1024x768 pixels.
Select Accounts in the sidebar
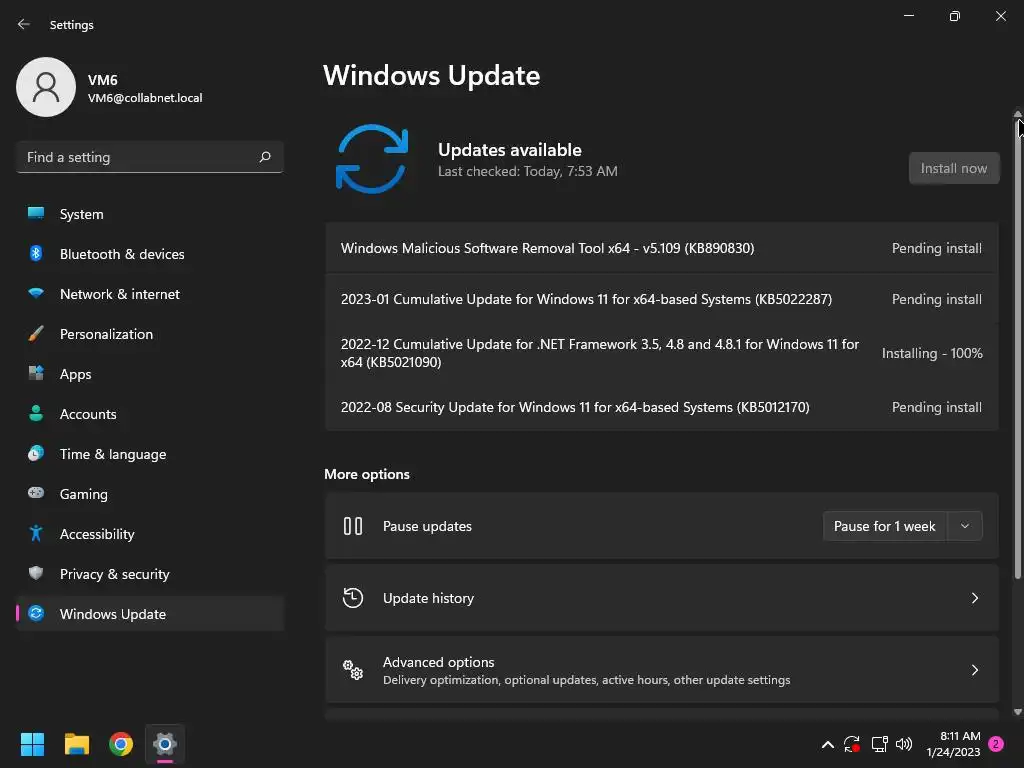(x=150, y=414)
